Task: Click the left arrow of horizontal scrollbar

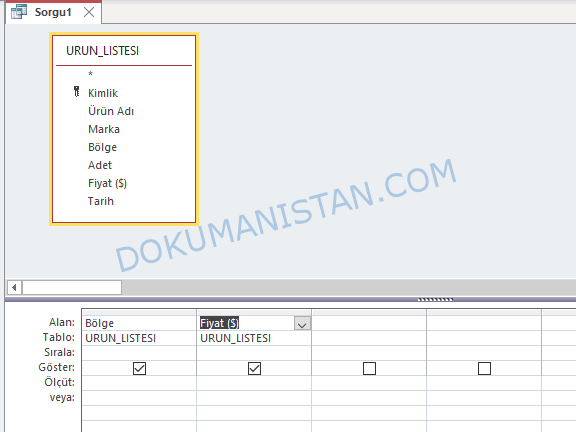Action: point(14,287)
